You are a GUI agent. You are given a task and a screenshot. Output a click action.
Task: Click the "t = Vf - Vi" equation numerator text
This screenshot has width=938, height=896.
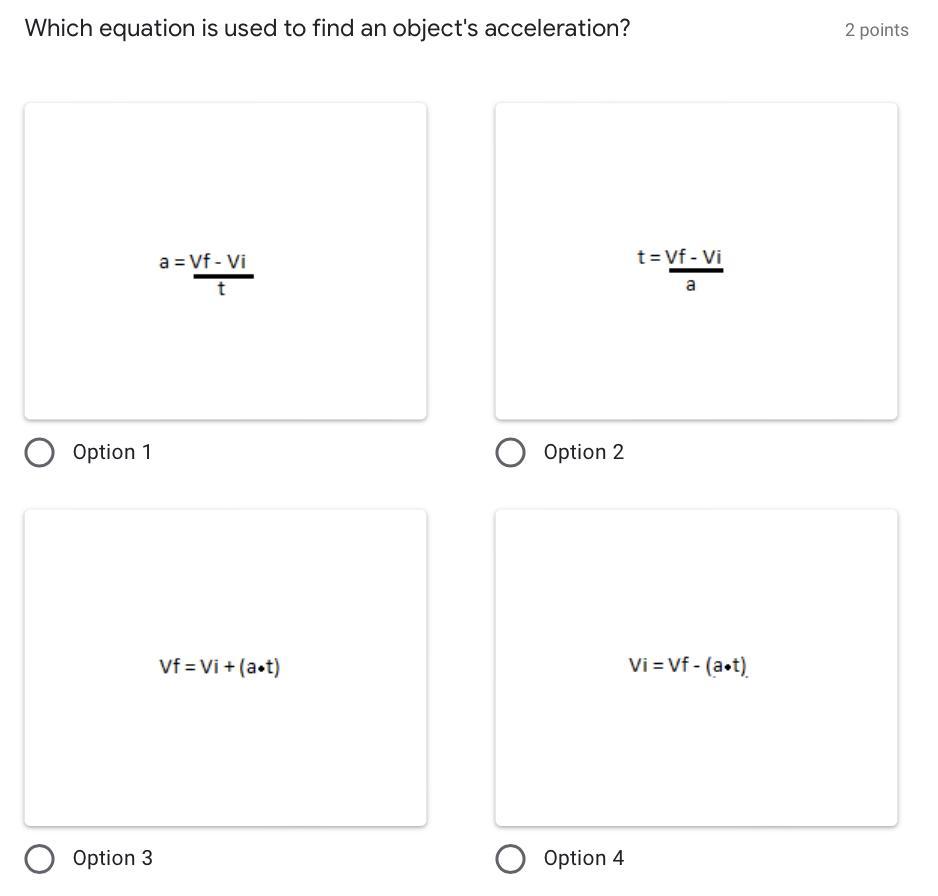tap(680, 257)
